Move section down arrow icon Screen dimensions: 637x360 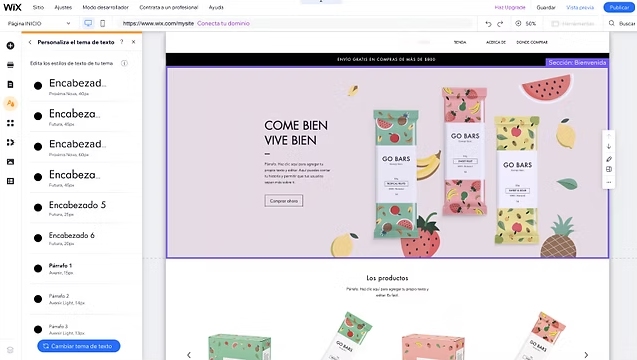point(609,147)
